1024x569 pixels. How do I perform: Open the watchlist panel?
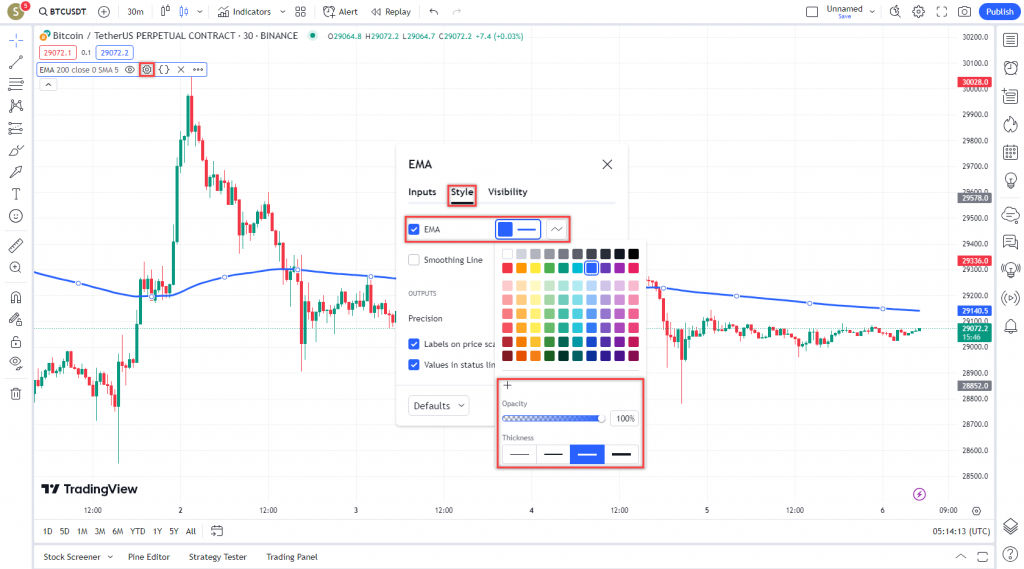coord(1010,41)
